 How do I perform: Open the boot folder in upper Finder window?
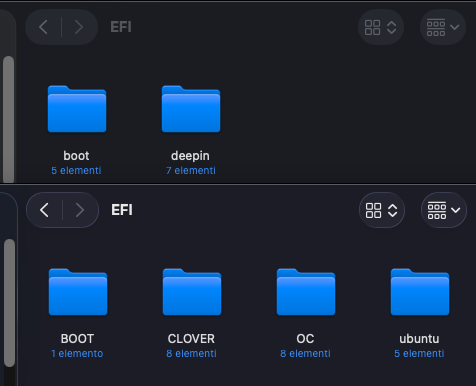(77, 109)
